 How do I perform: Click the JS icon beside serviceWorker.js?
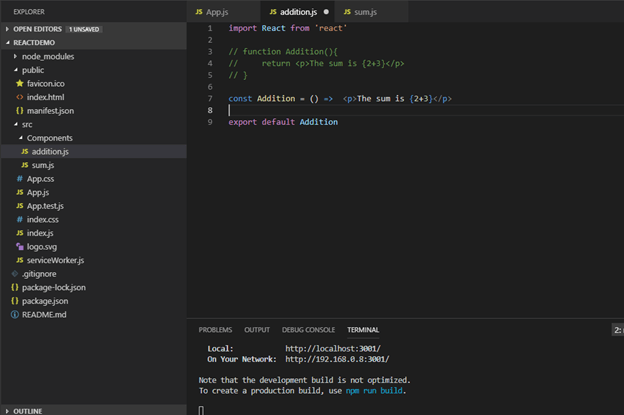[x=20, y=260]
